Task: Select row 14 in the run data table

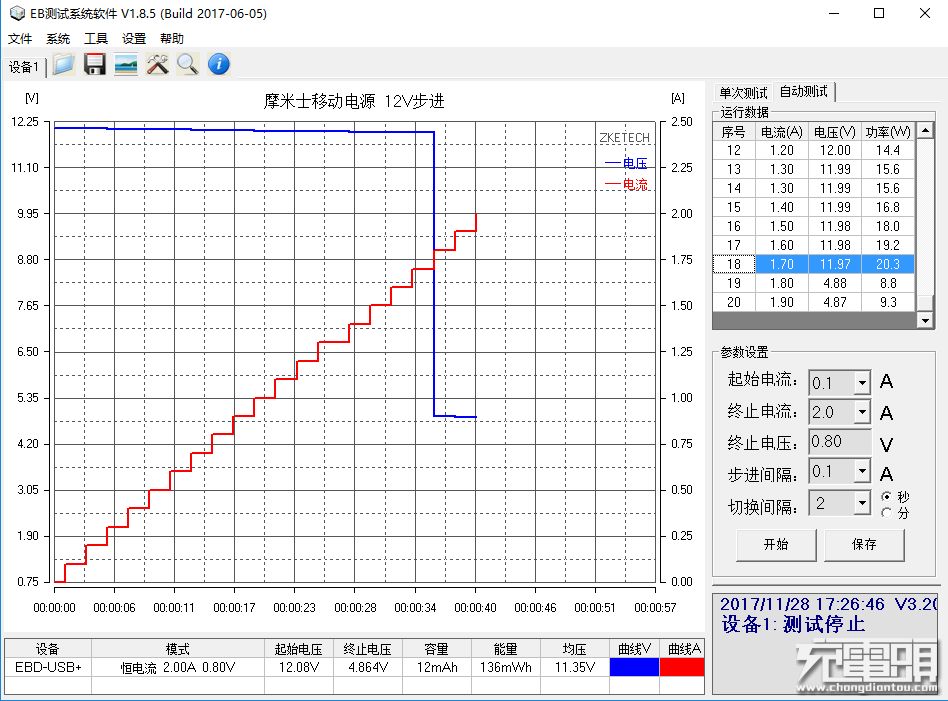Action: (814, 188)
